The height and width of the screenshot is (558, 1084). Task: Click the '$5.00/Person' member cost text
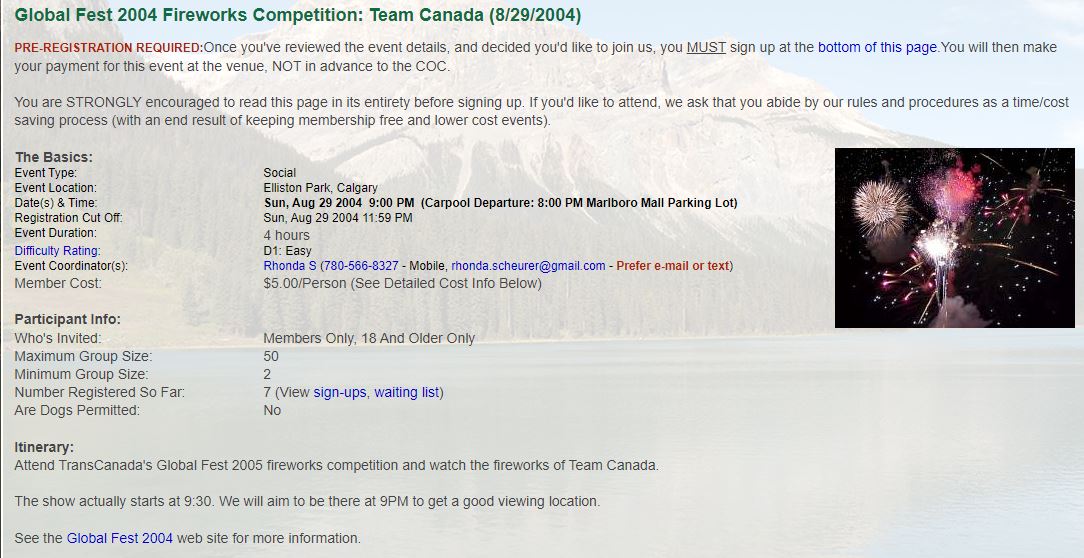(x=305, y=283)
